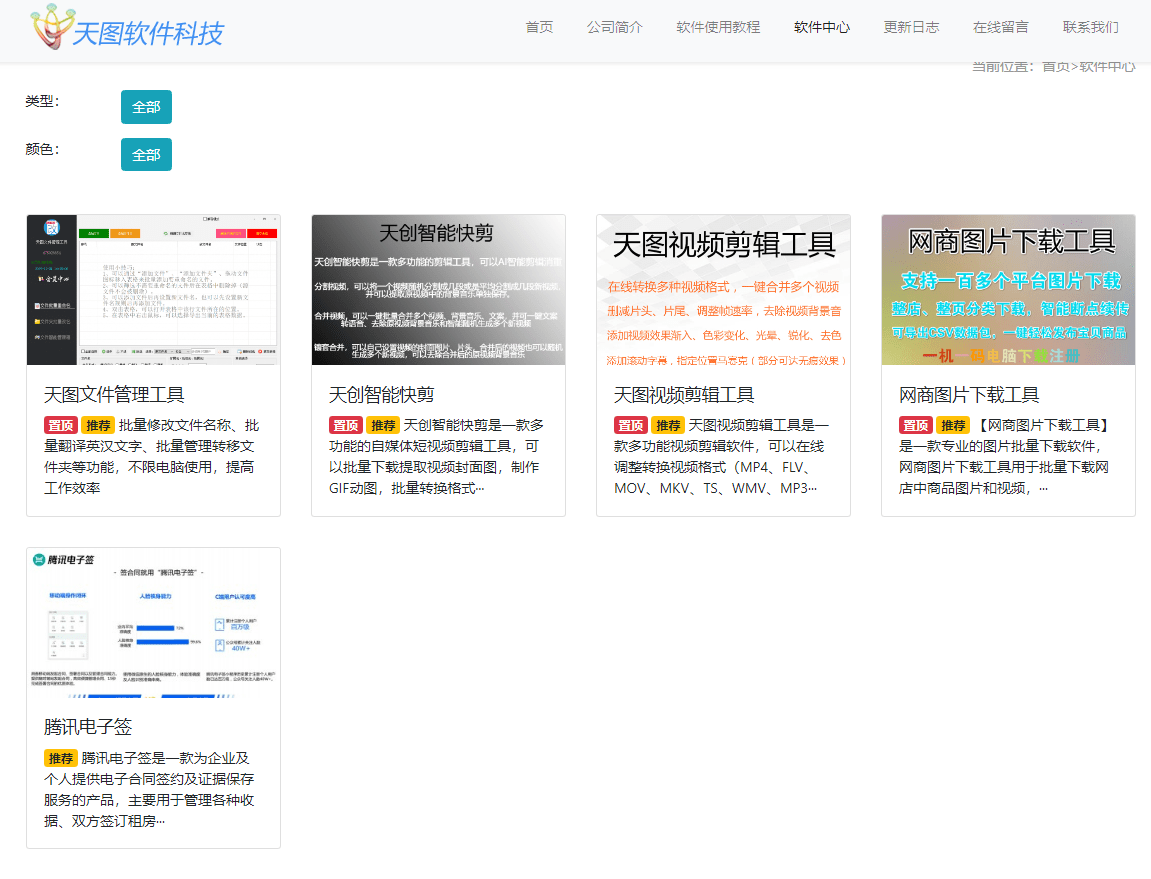The width and height of the screenshot is (1151, 879).
Task: Open the 首页 menu item
Action: (x=538, y=28)
